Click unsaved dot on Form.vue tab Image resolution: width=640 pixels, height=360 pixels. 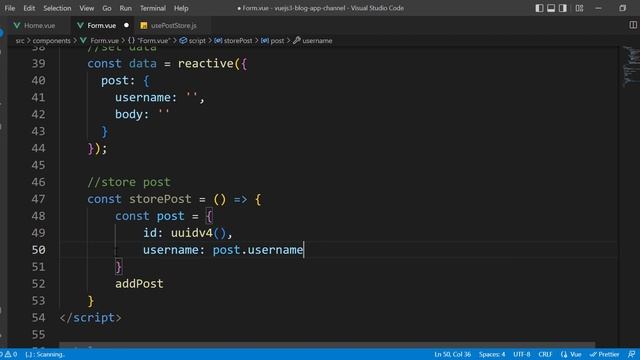click(x=127, y=25)
